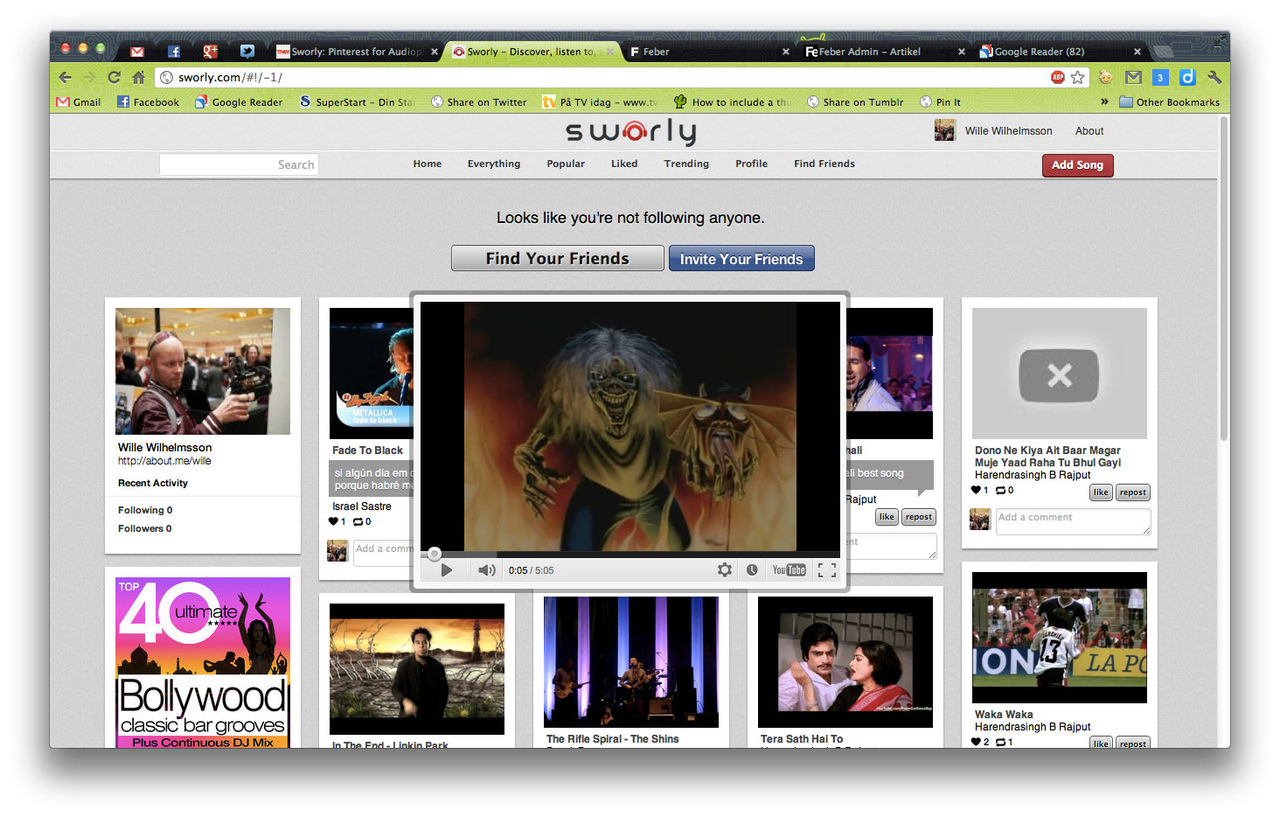
Task: Click the user avatar beside Wille Wilhelmsson in header
Action: (x=945, y=130)
